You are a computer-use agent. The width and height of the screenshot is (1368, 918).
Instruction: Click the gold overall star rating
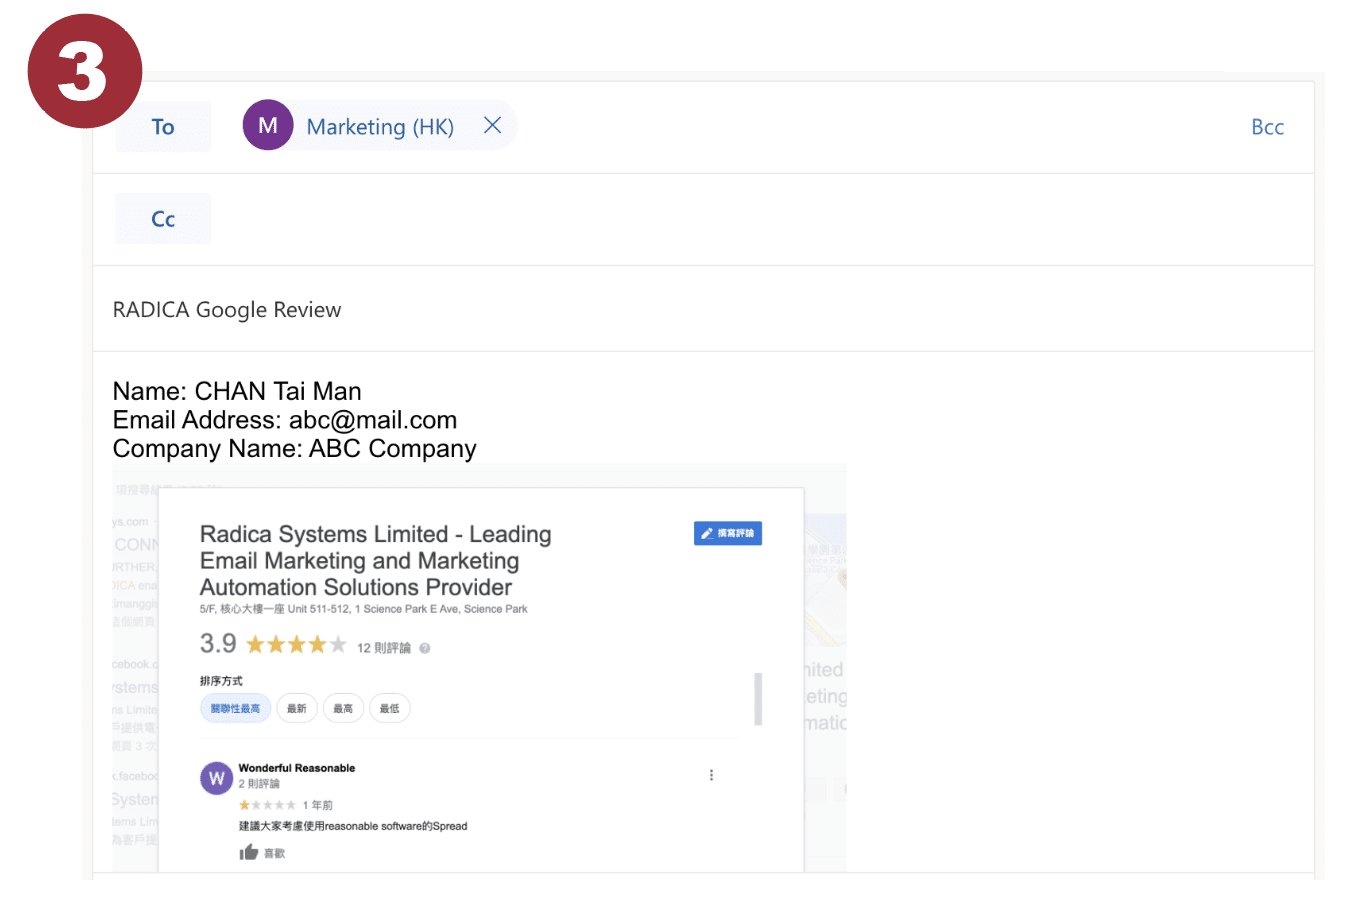(296, 645)
